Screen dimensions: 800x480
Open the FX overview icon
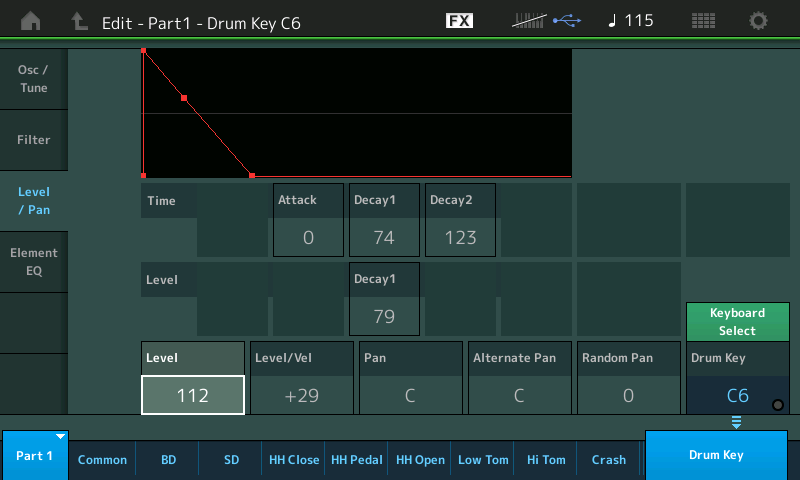pos(459,21)
